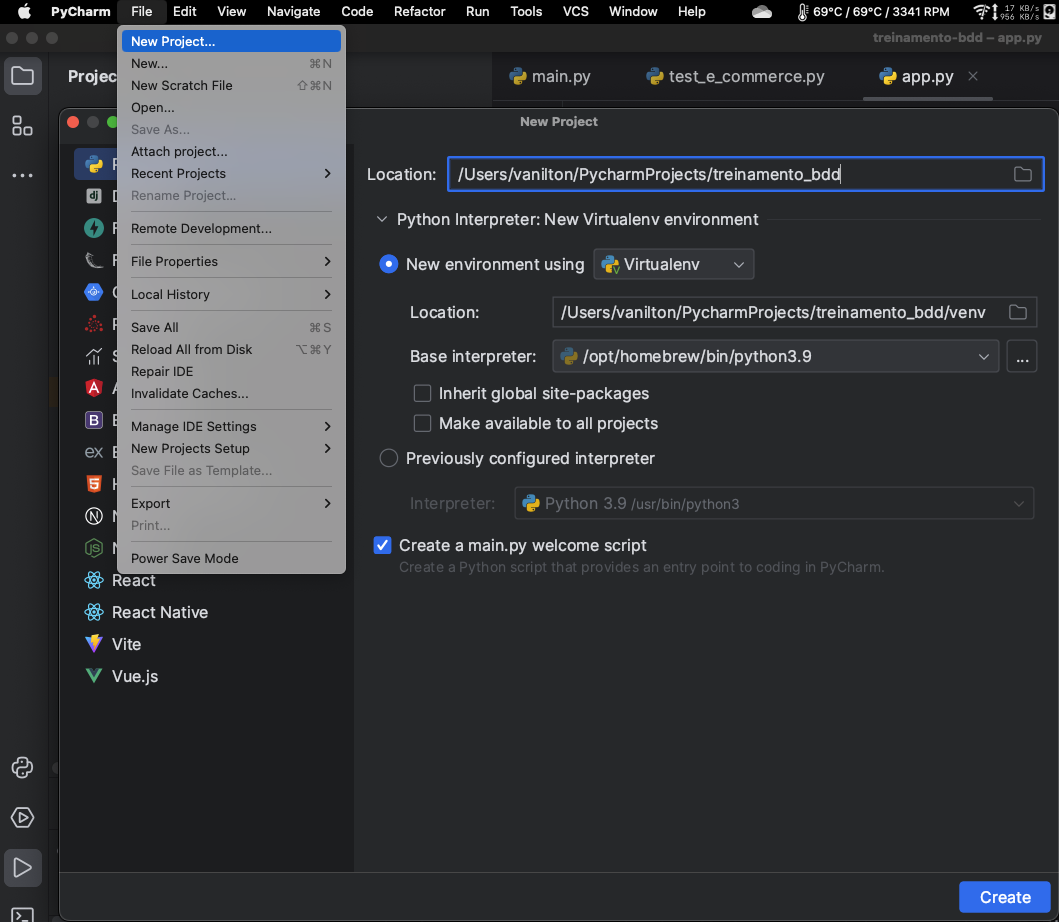Select the Next.js project type icon
Viewport: 1059px width, 922px height.
pos(94,516)
